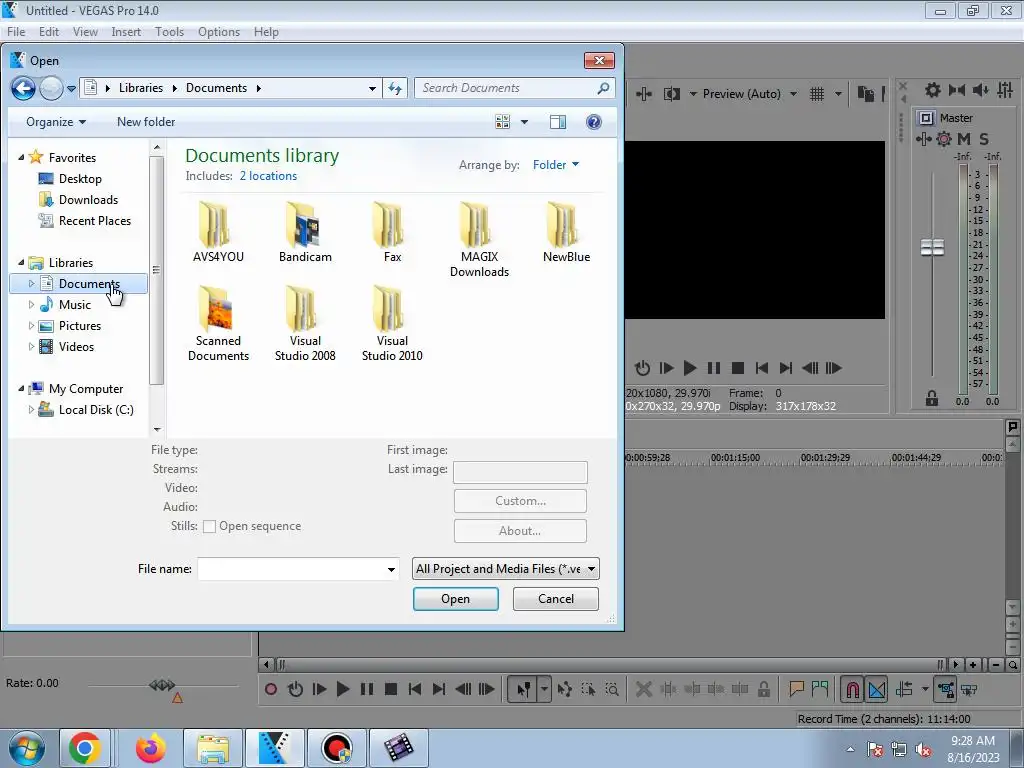The width and height of the screenshot is (1024, 768).
Task: Click the Back navigation arrow in Open dialog
Action: pos(24,88)
